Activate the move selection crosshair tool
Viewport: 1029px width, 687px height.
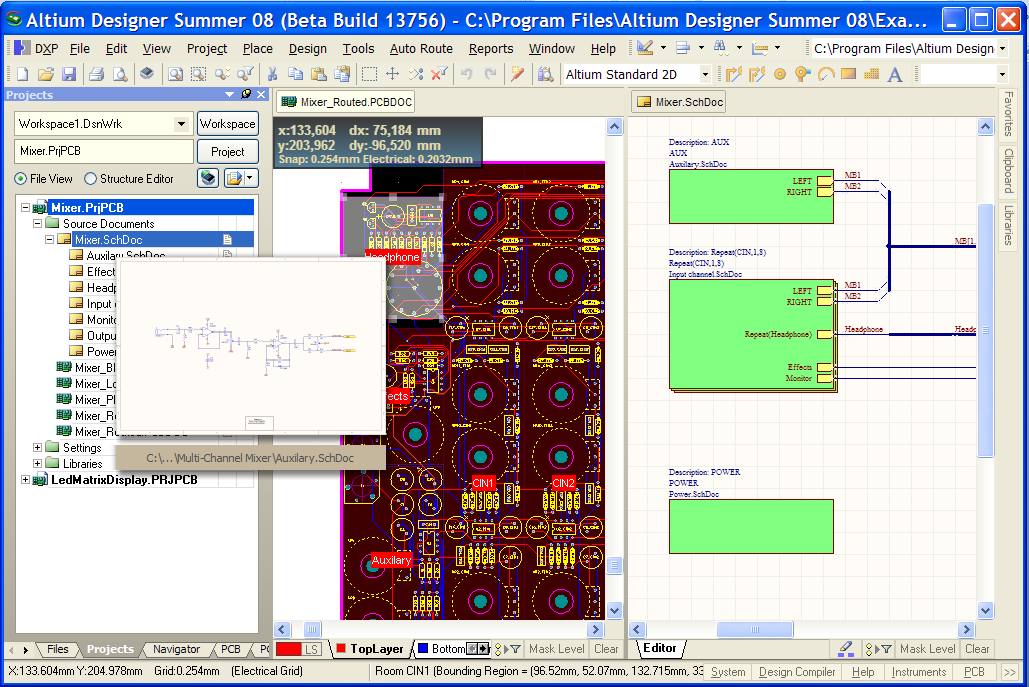(392, 74)
